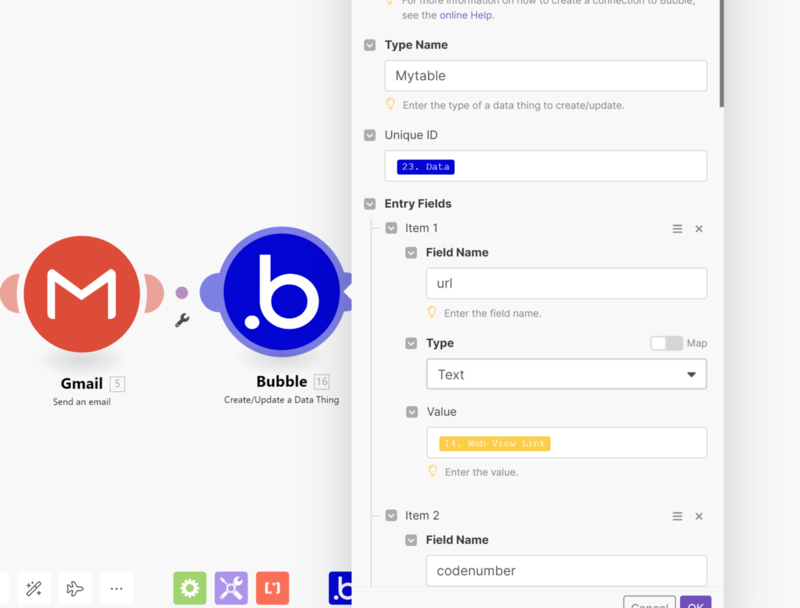Click the Bubble module number badge 16
This screenshot has height=608, width=800.
321,382
